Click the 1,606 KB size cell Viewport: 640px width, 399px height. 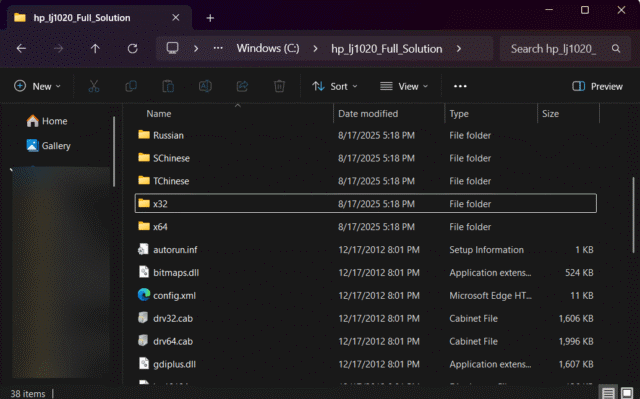[x=576, y=318]
